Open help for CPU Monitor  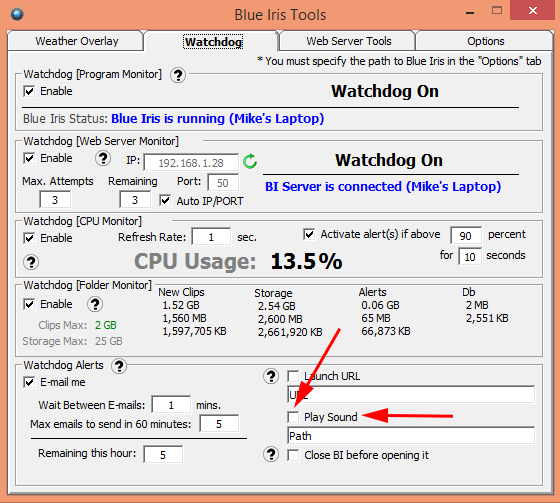[31, 262]
